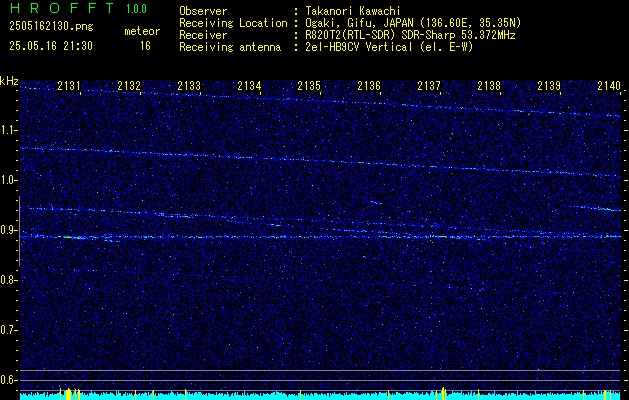This screenshot has height=400, width=629.
Task: Click the kHz axis unit label
Action: pyautogui.click(x=9, y=81)
